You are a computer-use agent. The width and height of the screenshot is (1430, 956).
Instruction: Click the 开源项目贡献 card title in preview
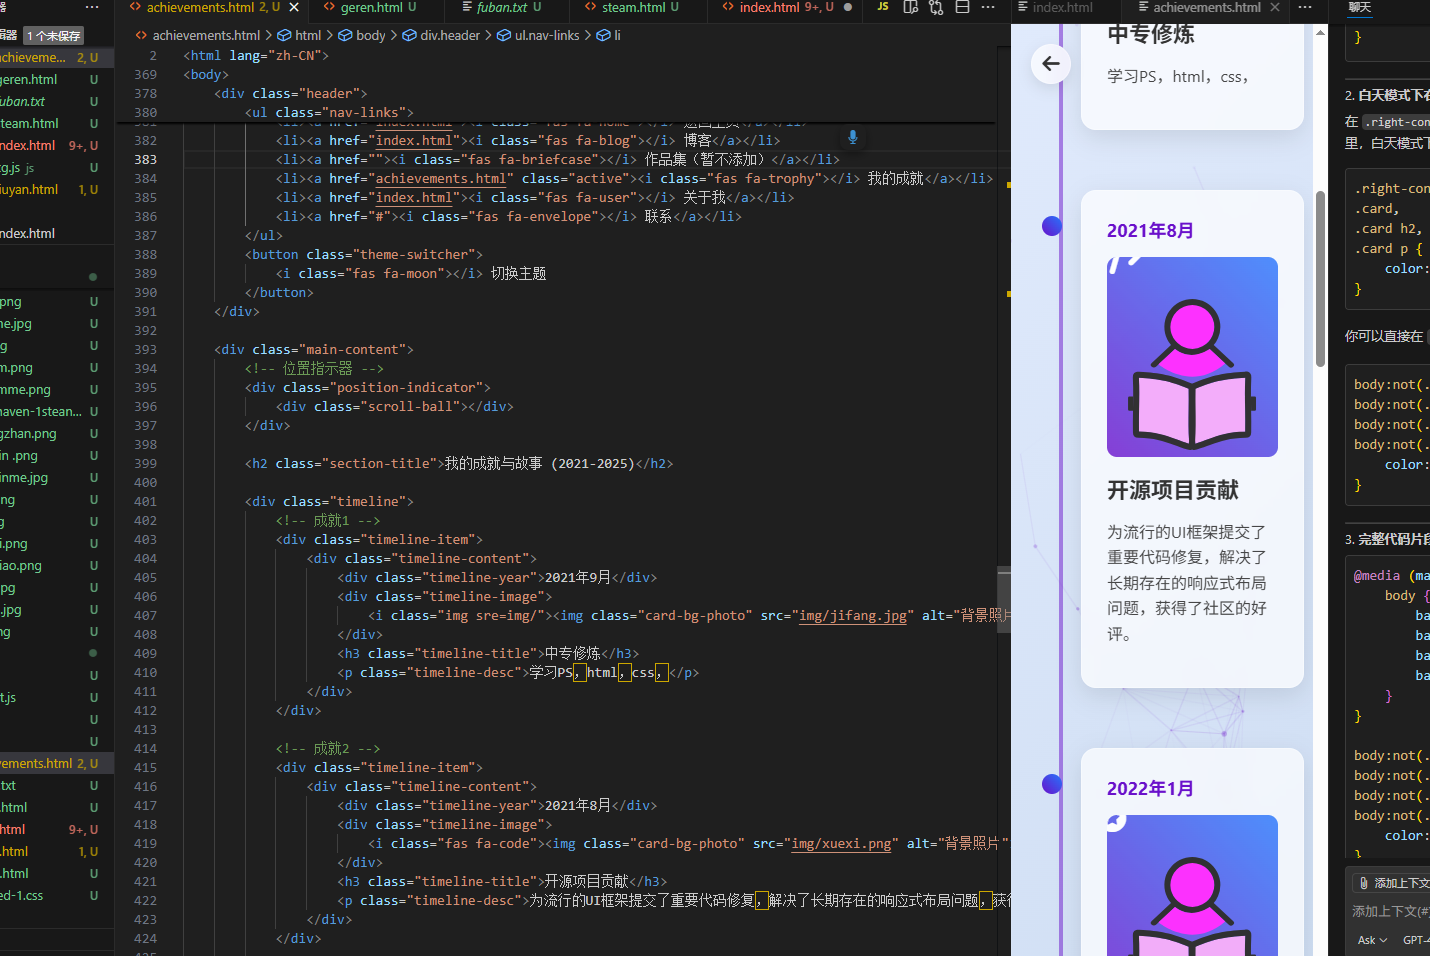pyautogui.click(x=1173, y=490)
